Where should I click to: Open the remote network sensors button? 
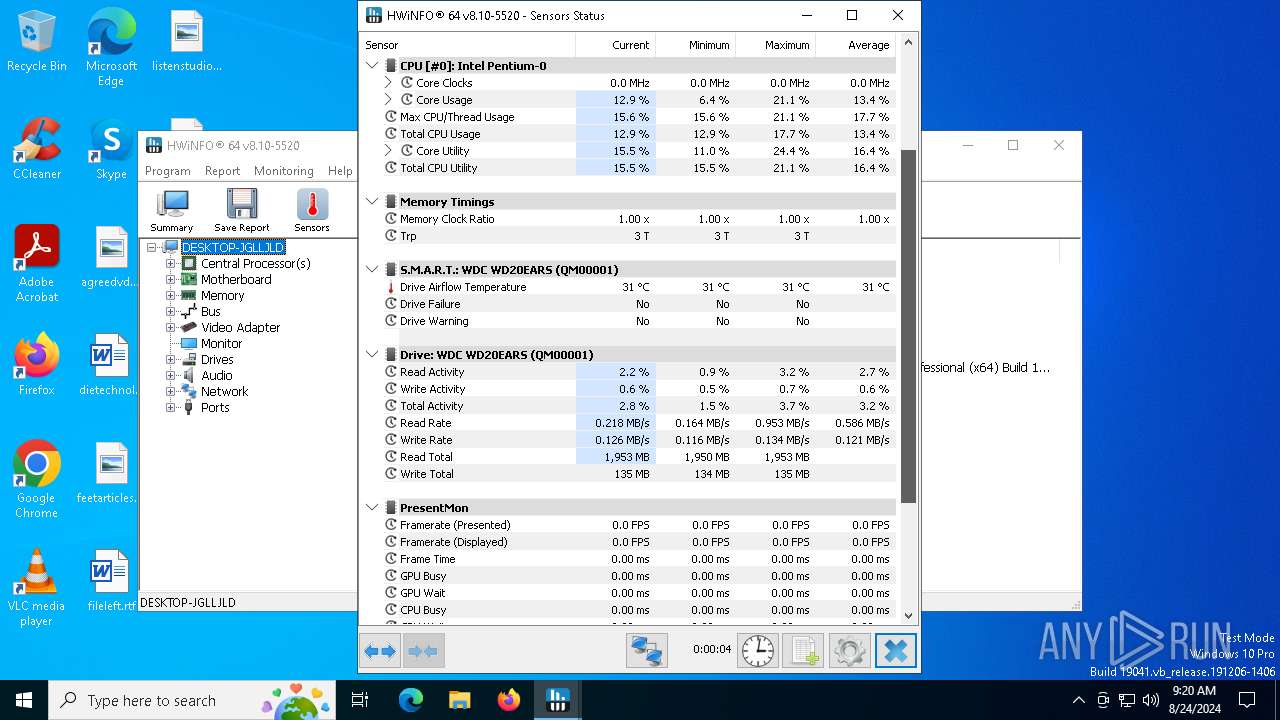pyautogui.click(x=647, y=651)
